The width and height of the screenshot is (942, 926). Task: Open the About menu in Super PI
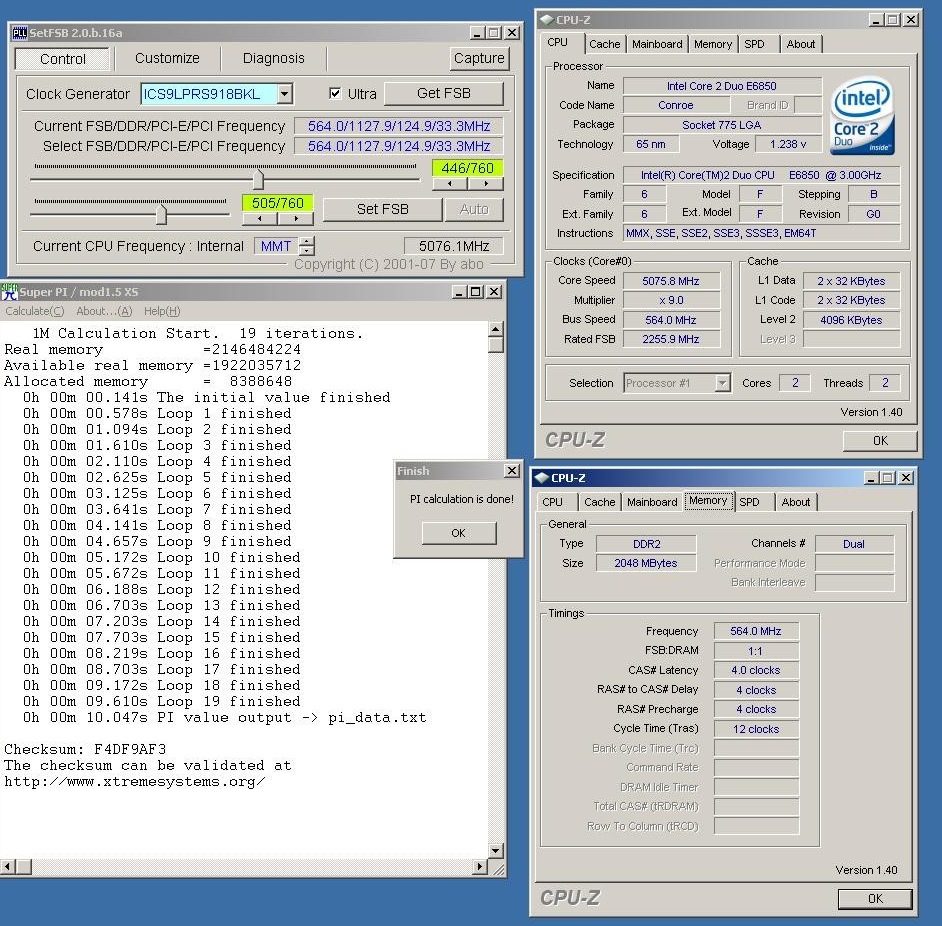pyautogui.click(x=104, y=311)
